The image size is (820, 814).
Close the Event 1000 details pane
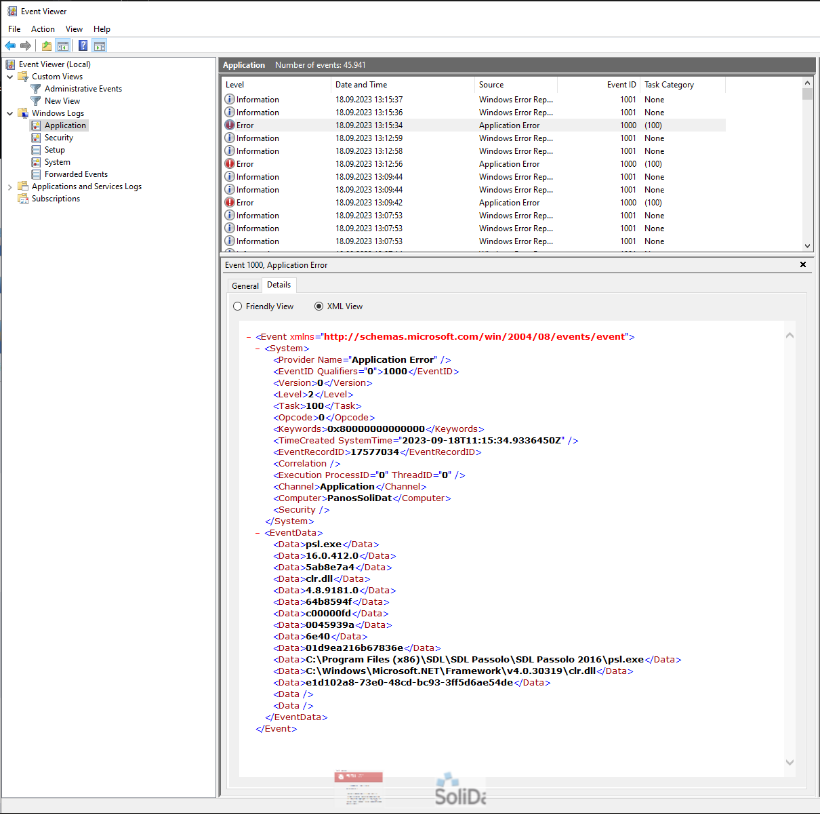(803, 265)
